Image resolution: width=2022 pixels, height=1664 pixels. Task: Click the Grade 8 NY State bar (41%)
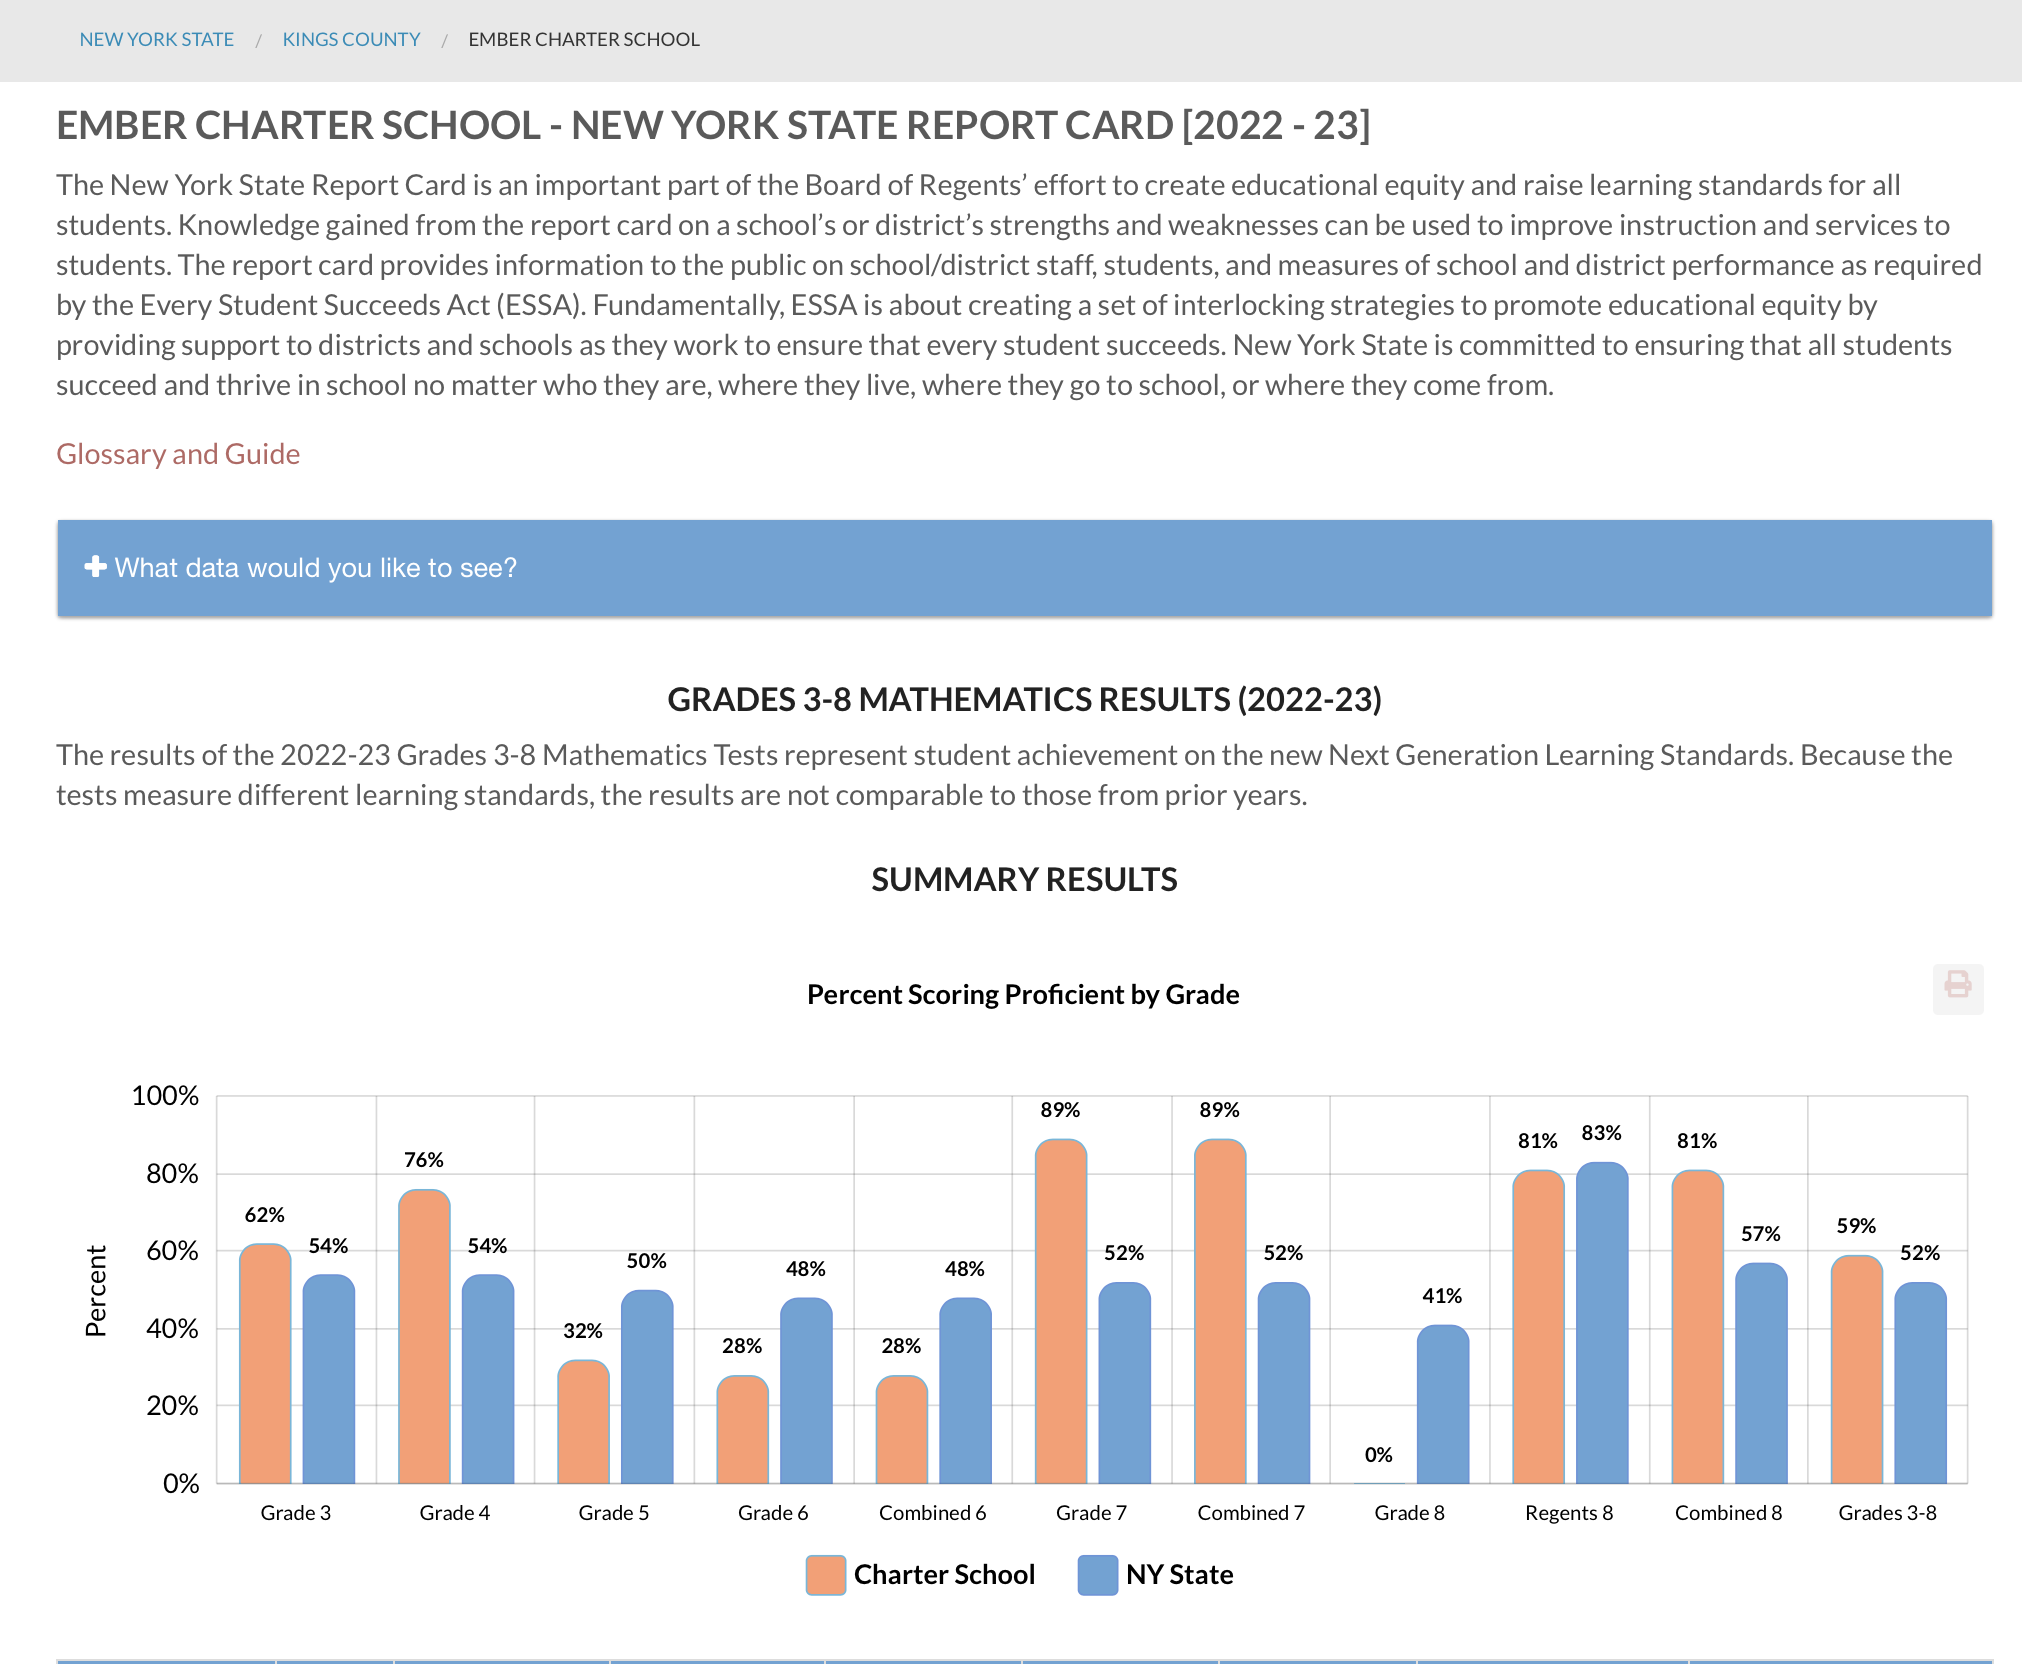pyautogui.click(x=1442, y=1404)
